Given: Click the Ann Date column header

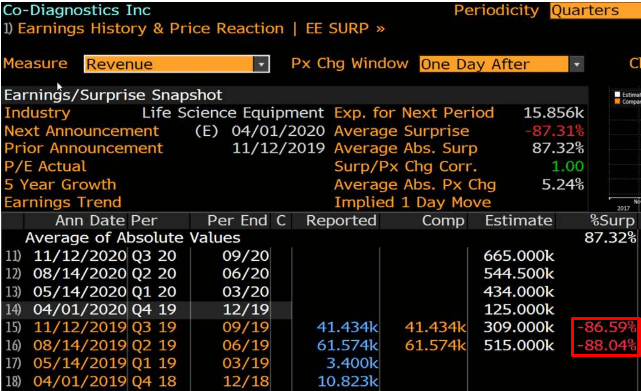Looking at the screenshot, I should click(90, 221).
